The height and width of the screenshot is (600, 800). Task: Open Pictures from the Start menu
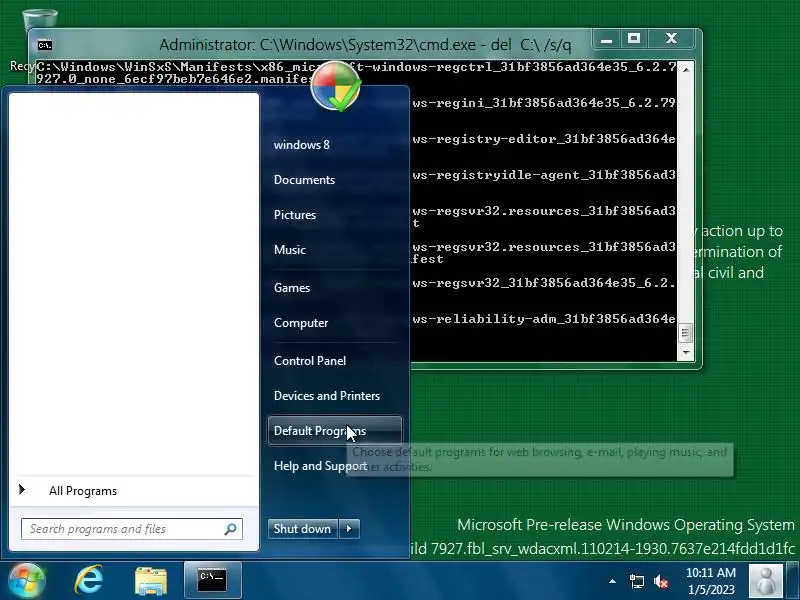tap(295, 215)
